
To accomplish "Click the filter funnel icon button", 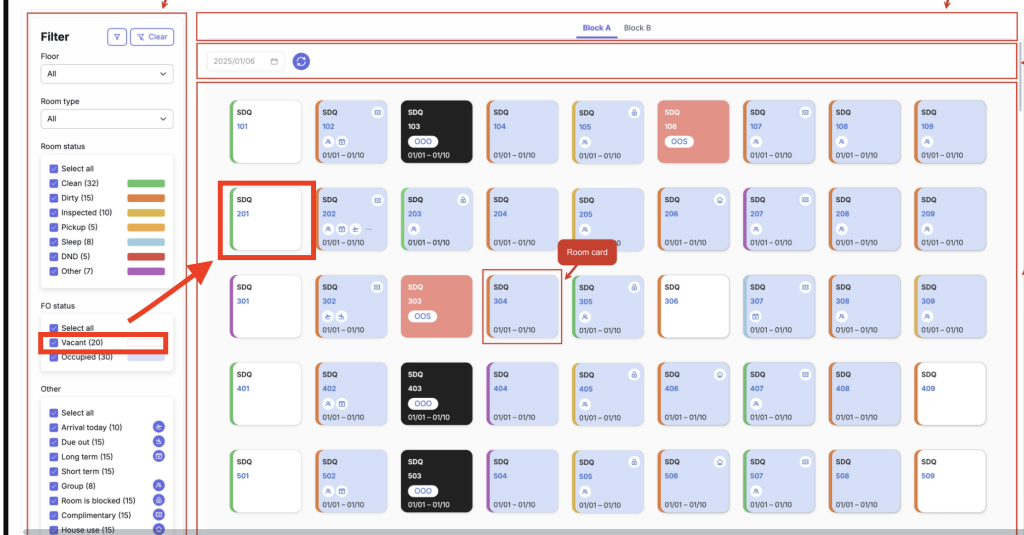I will (x=117, y=37).
